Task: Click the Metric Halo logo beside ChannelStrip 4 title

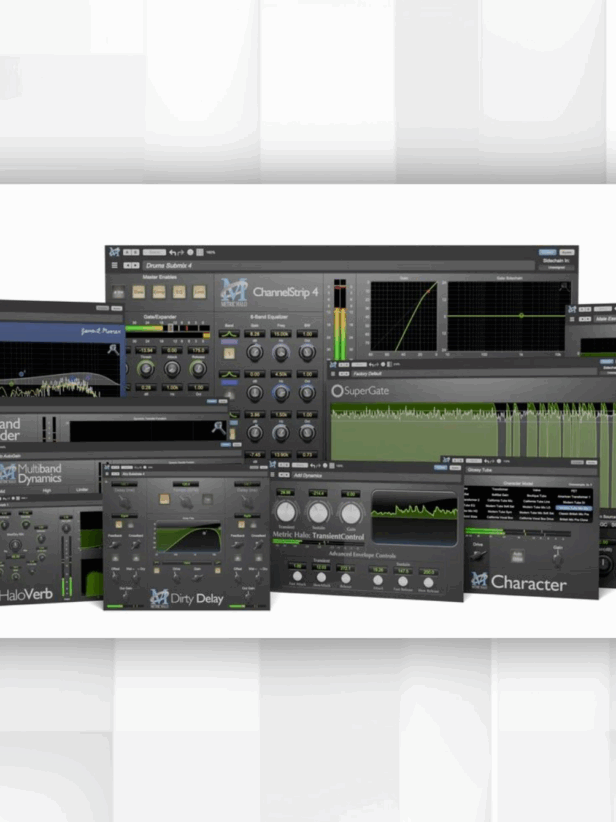Action: click(x=234, y=293)
